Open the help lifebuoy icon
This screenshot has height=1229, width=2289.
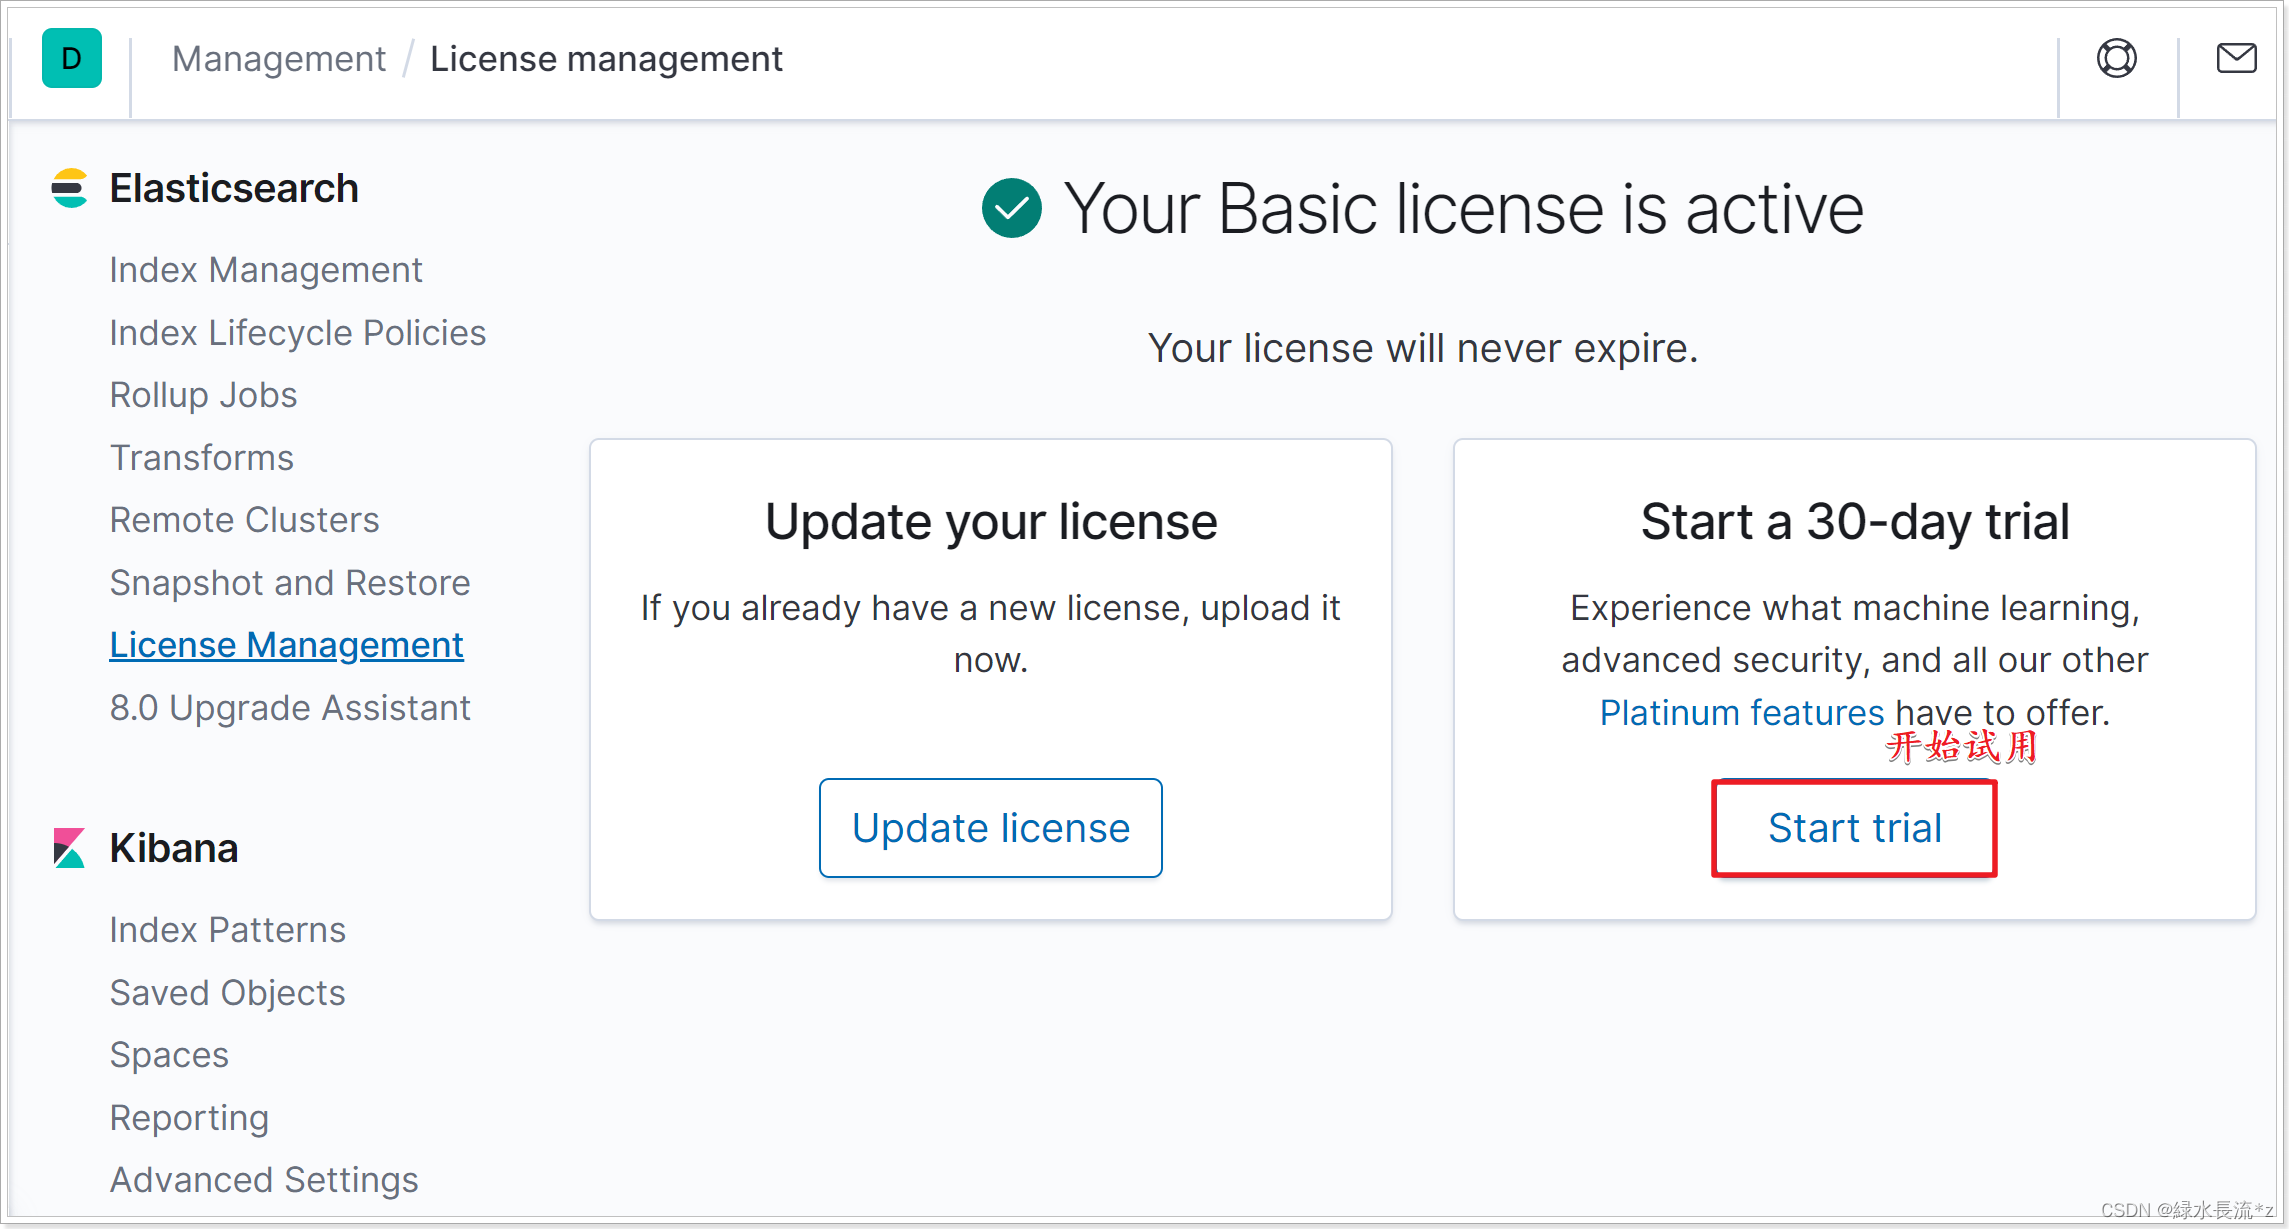[x=2117, y=58]
